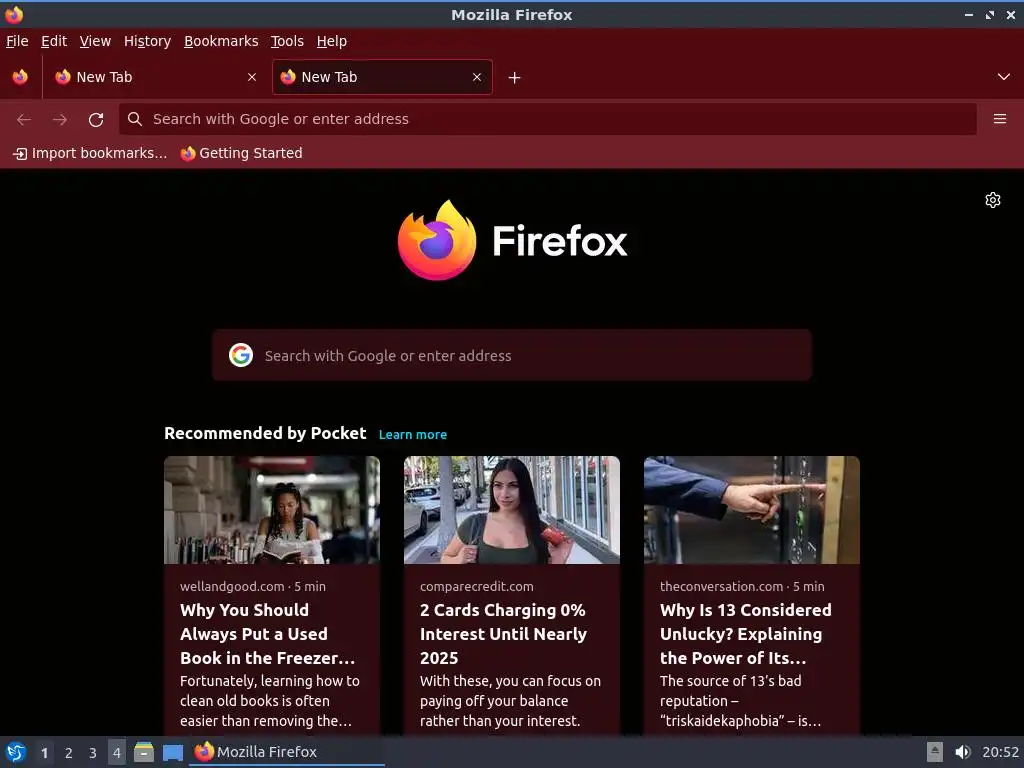The image size is (1024, 768).
Task: Open file manager taskbar icon
Action: [144, 752]
